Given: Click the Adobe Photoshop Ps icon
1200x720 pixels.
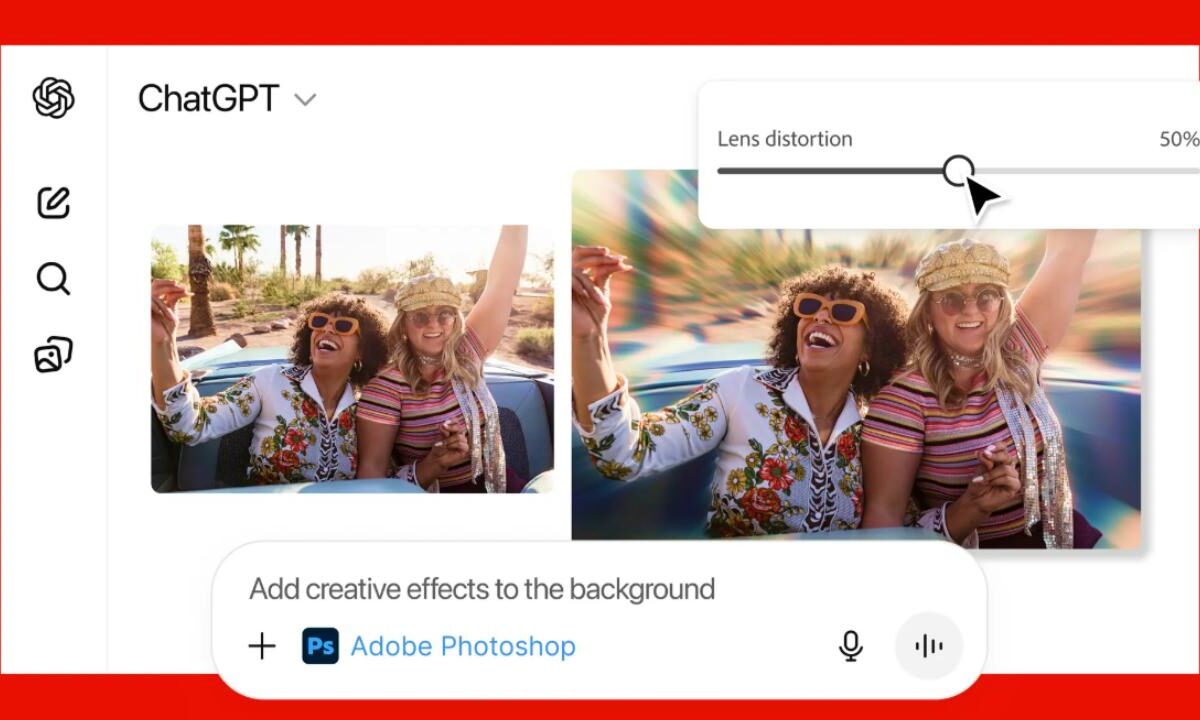Looking at the screenshot, I should coord(320,646).
